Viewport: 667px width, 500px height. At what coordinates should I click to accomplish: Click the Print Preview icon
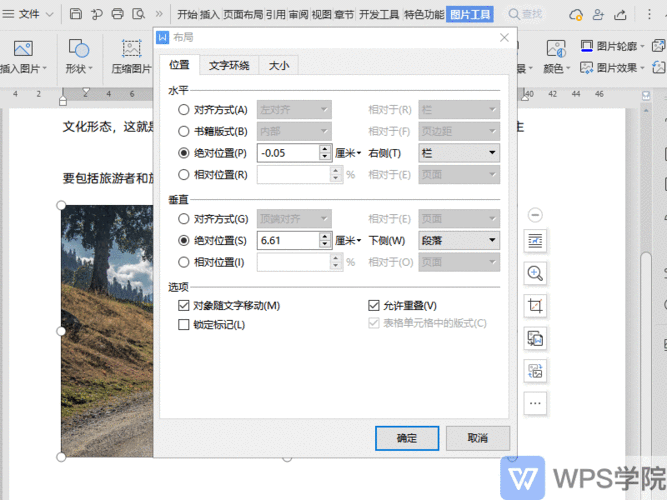point(139,14)
